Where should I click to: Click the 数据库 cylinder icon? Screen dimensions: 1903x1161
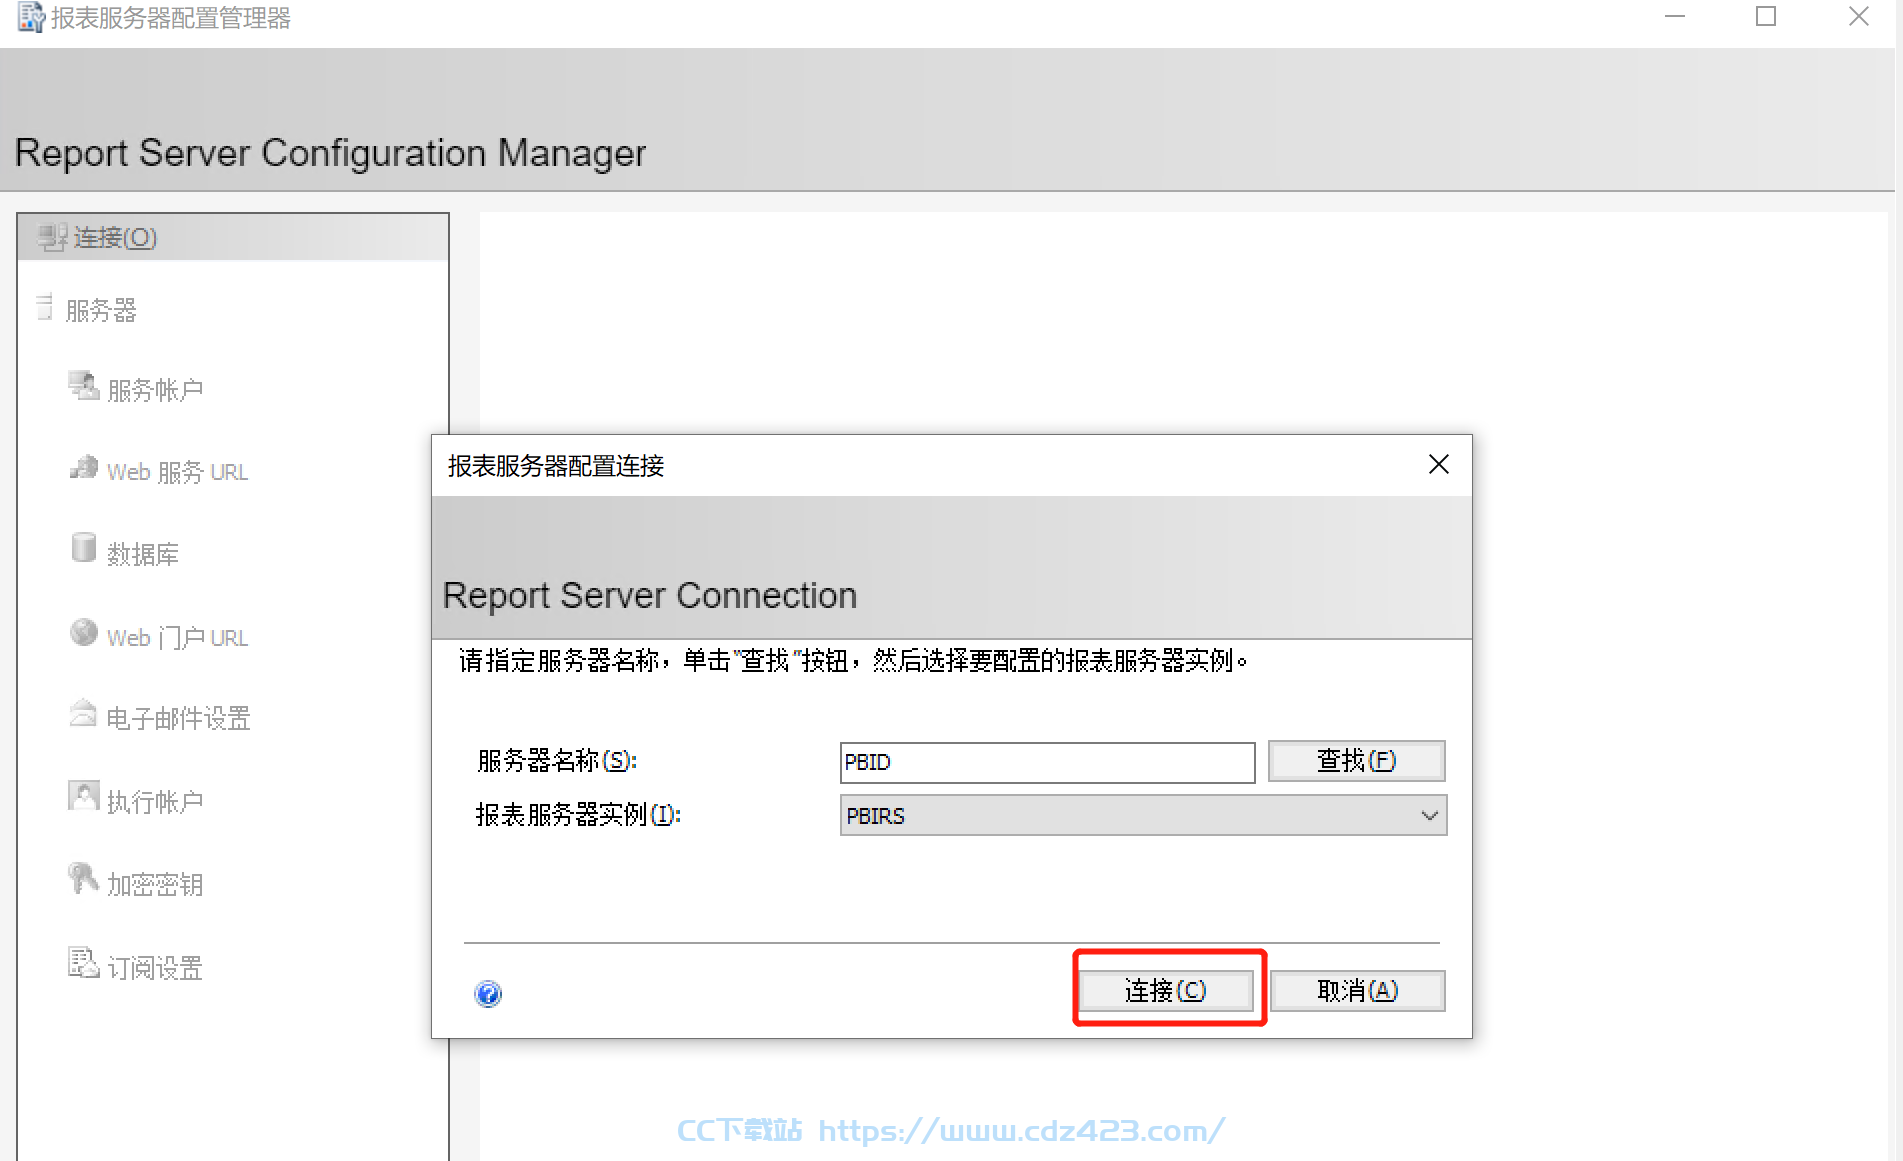point(84,547)
